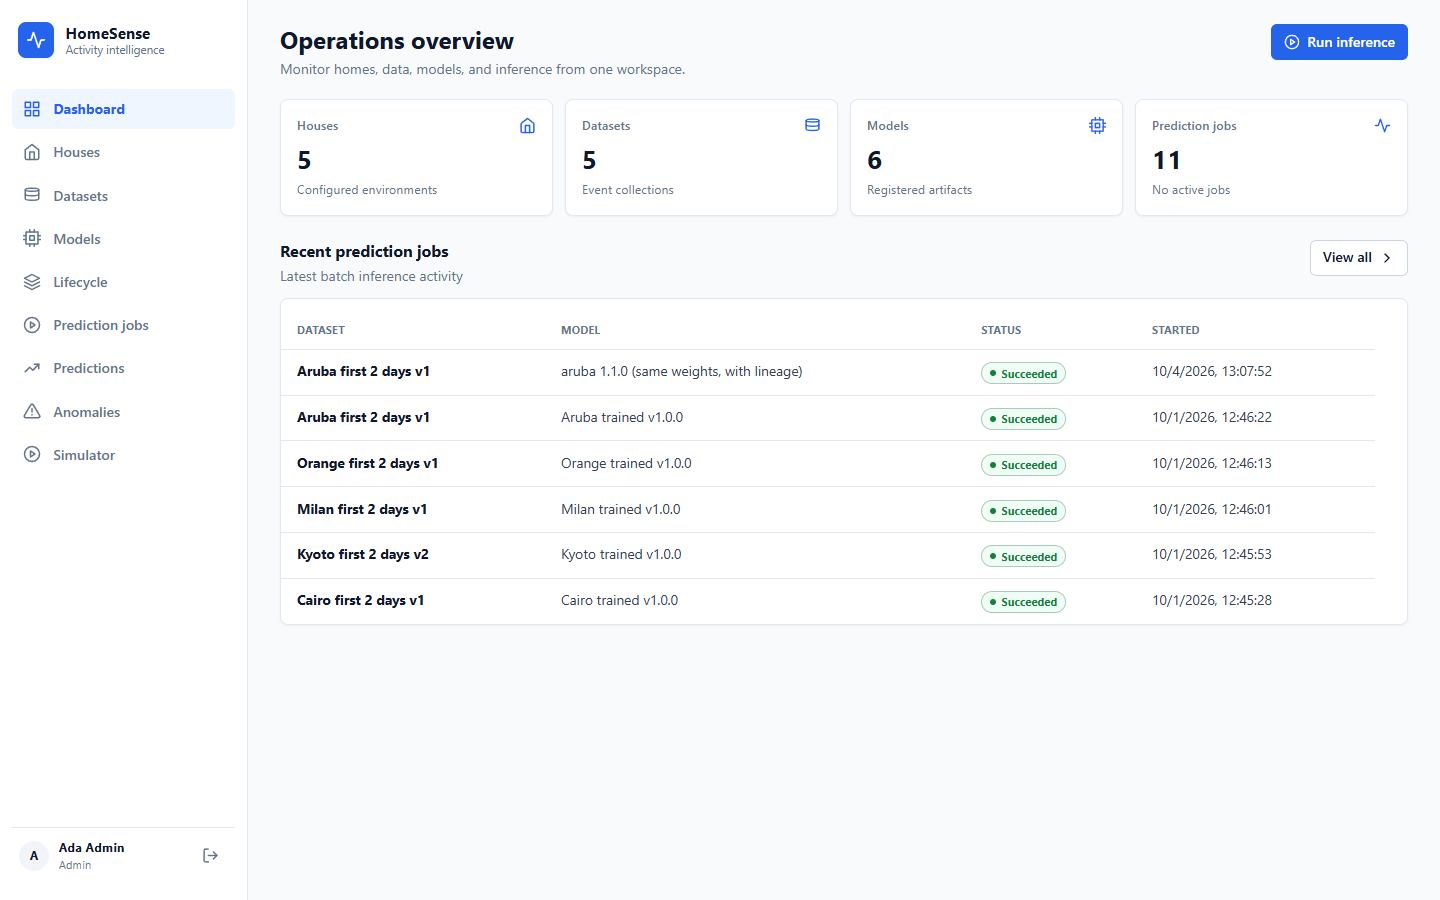This screenshot has width=1440, height=900.
Task: Click the Aruba trained v1.0.0 model cell
Action: (x=622, y=418)
